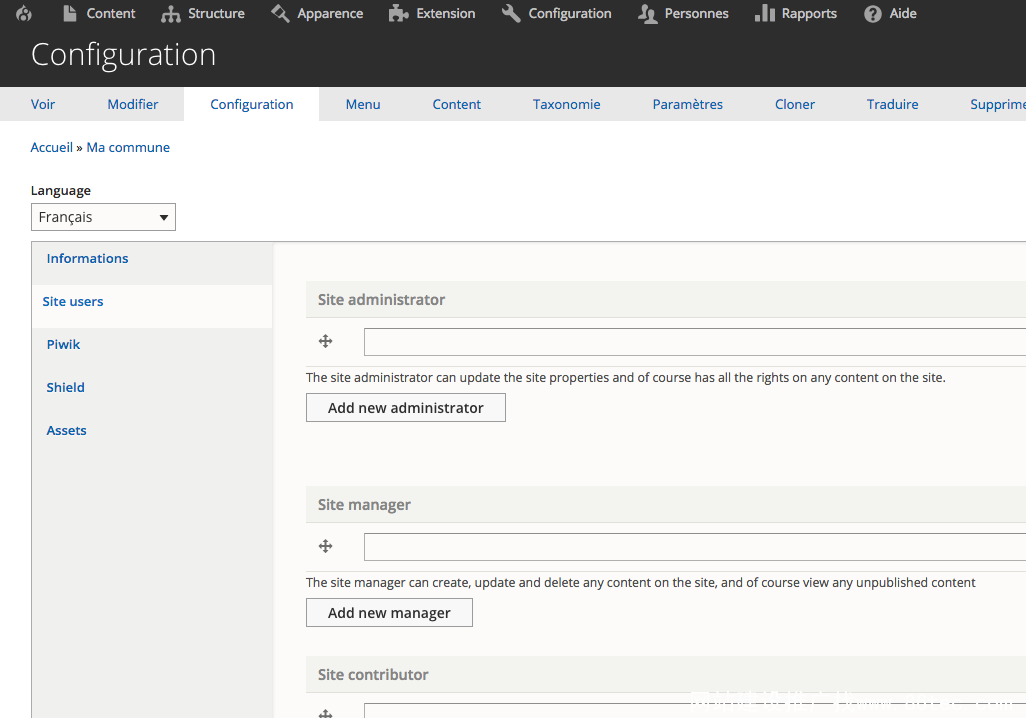Open the Language dropdown set to Français

coord(103,217)
